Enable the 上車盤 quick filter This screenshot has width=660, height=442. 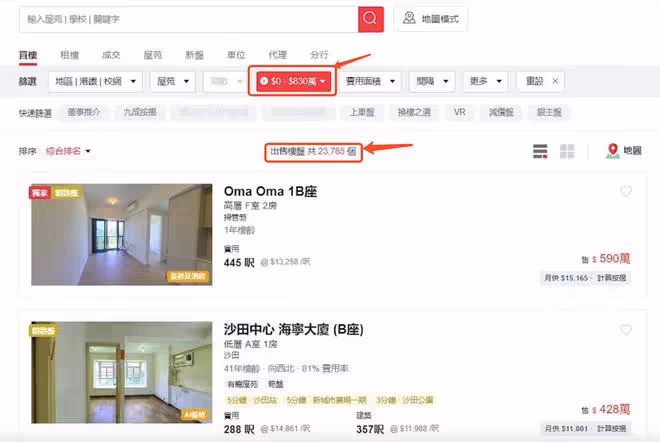(362, 112)
